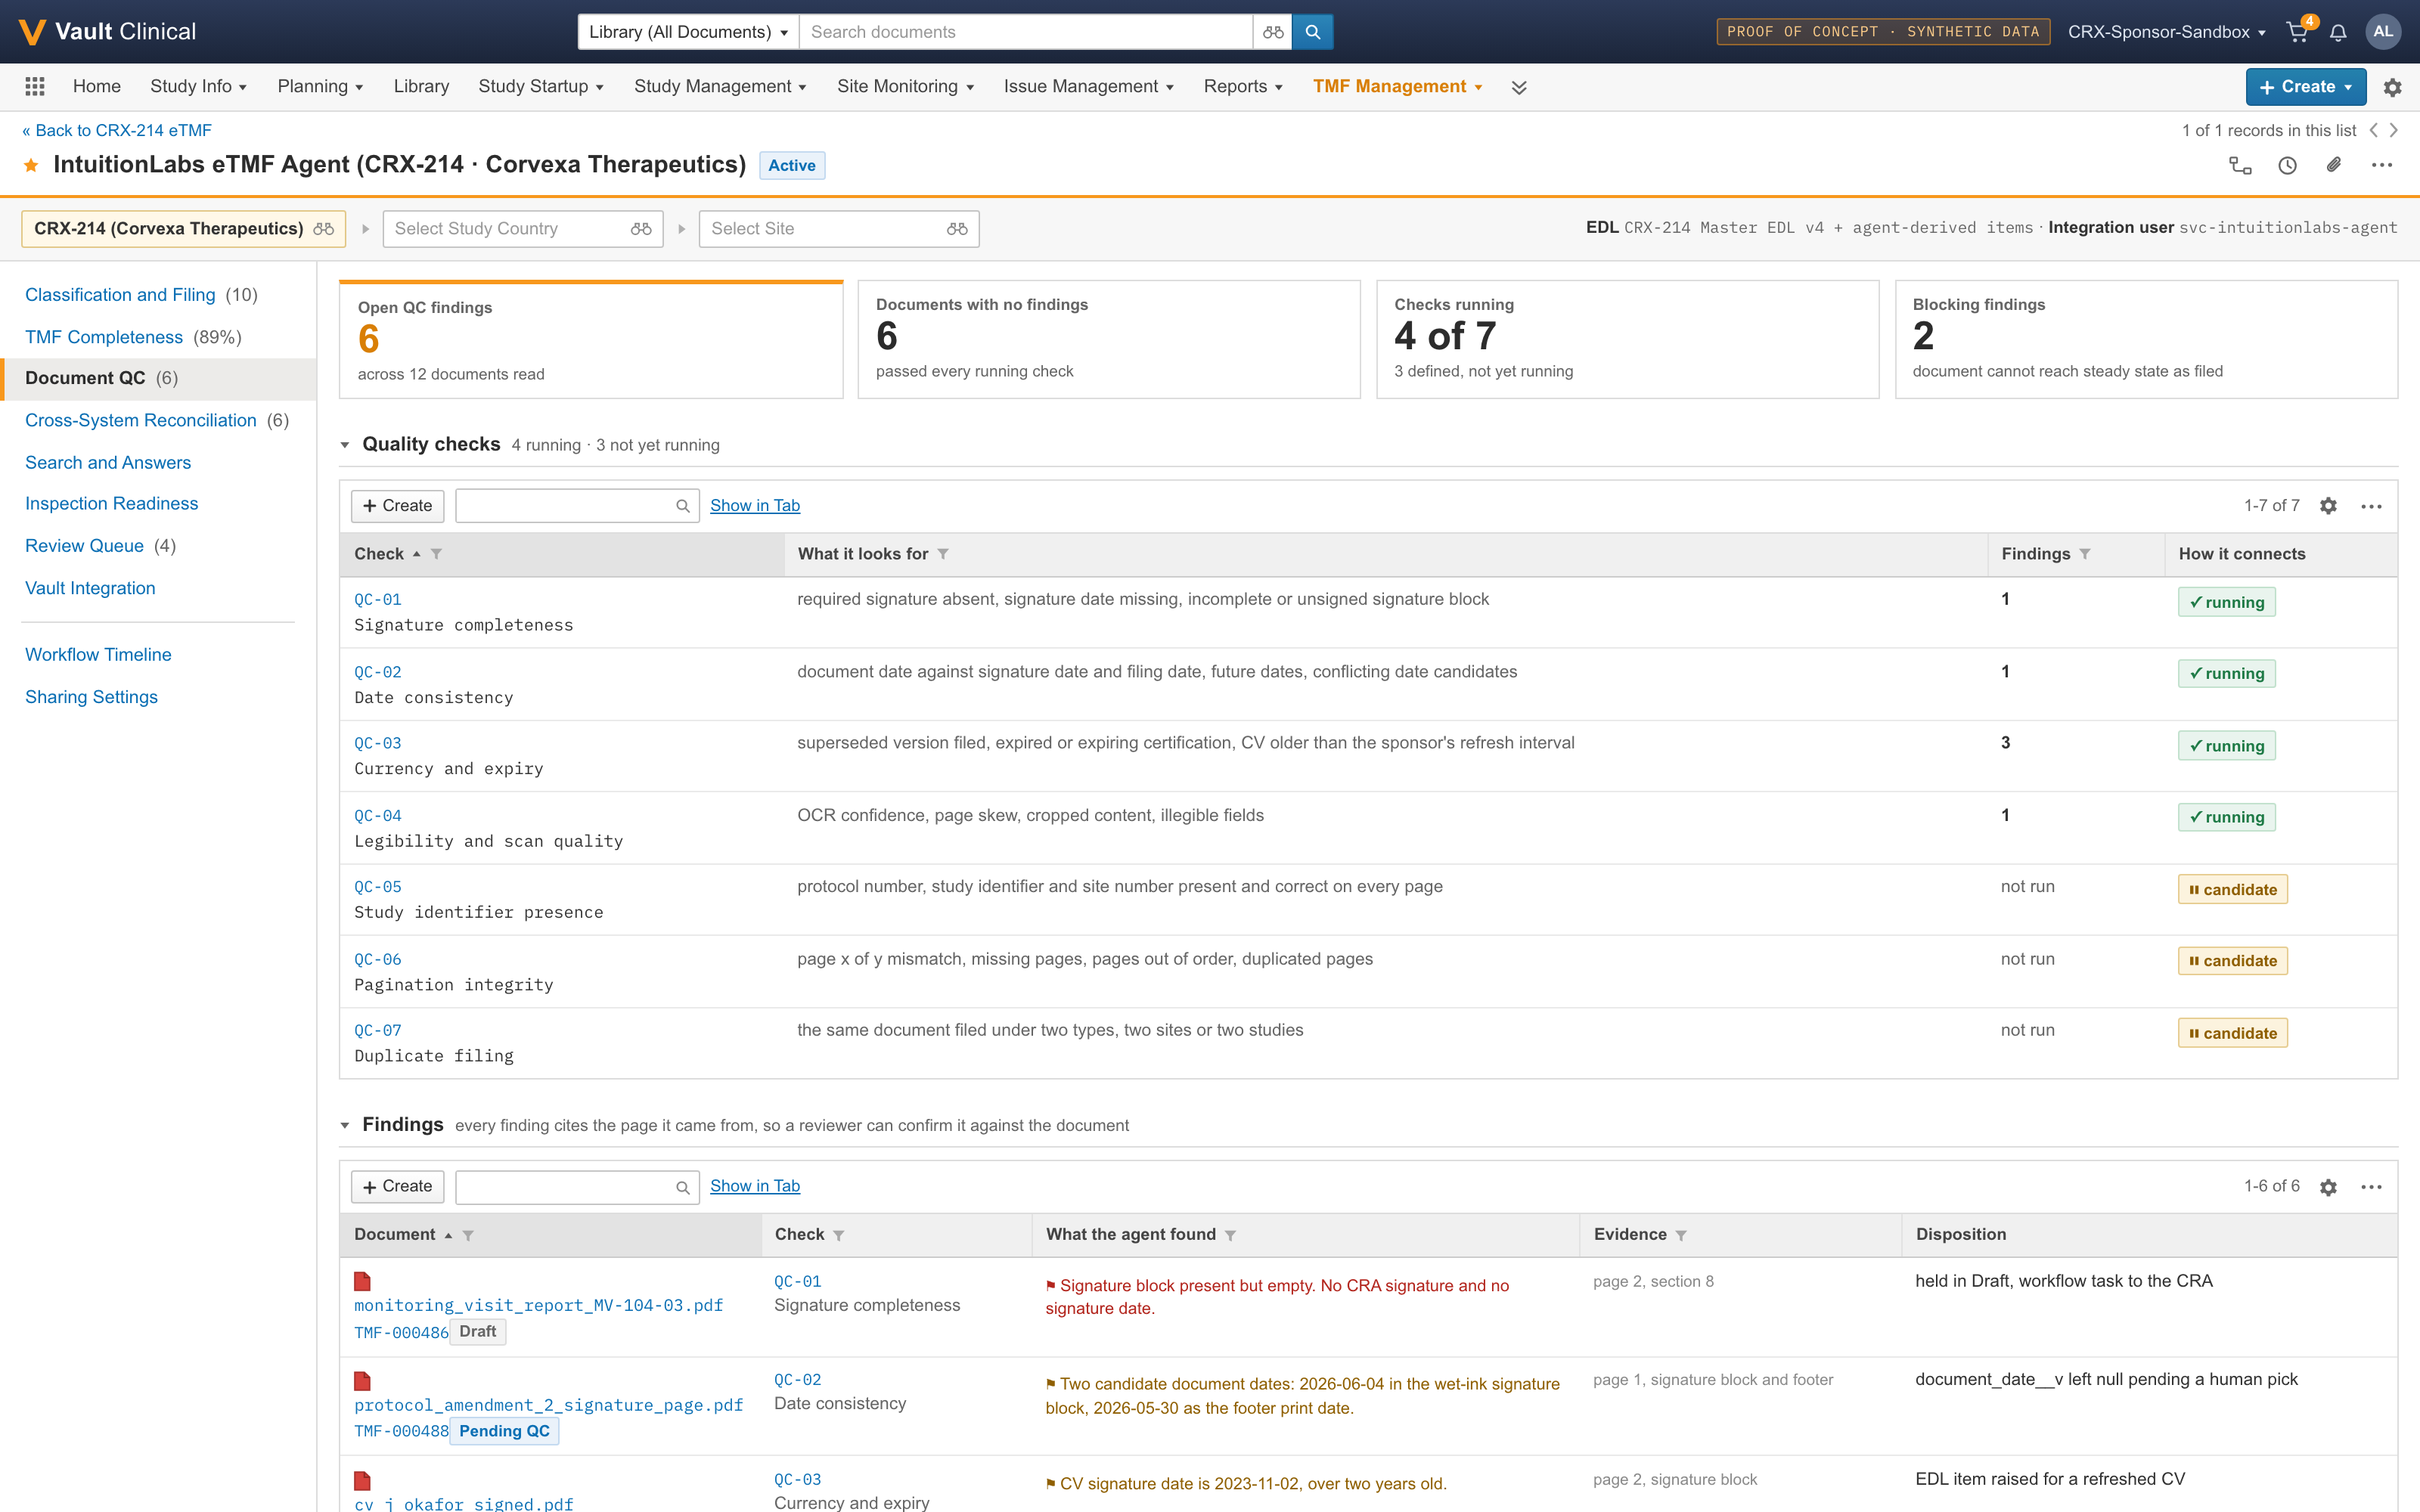Collapse the Quality checks section
The width and height of the screenshot is (2420, 1512).
[345, 445]
